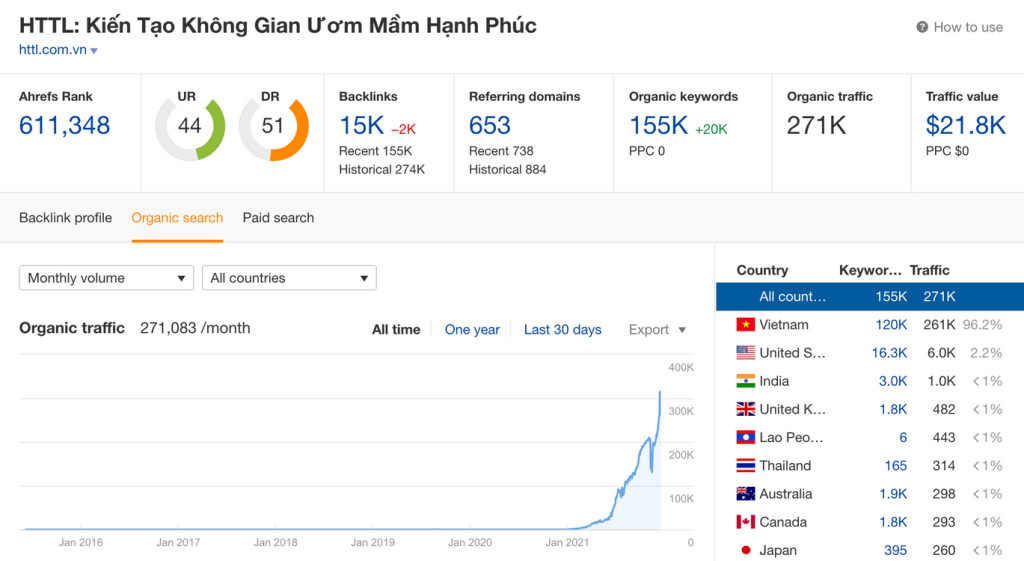Switch to the Backlink profile tab
Image resolution: width=1024 pixels, height=561 pixels.
tap(65, 217)
